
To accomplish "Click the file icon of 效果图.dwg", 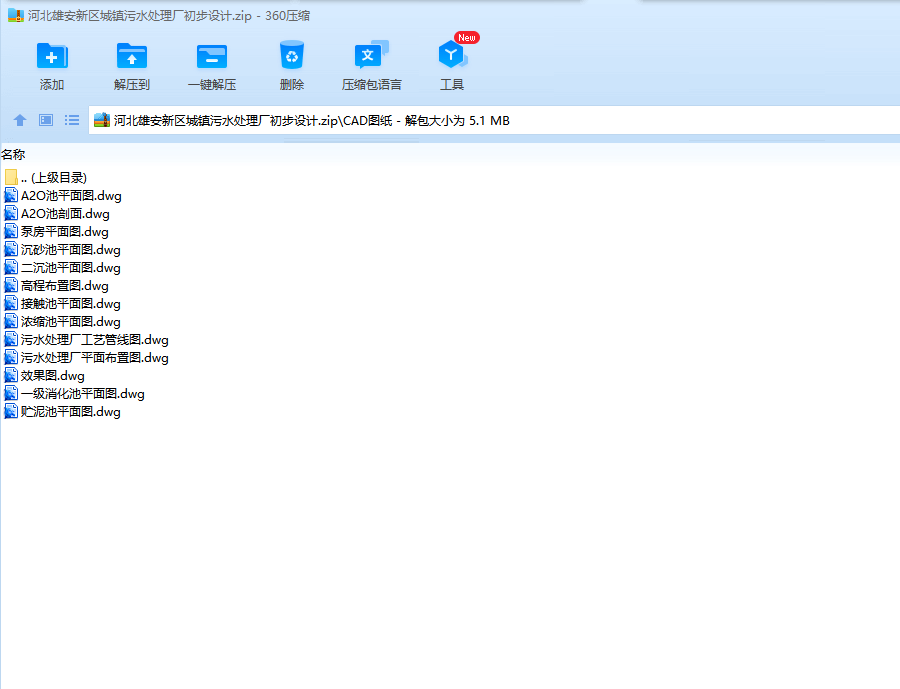I will pyautogui.click(x=11, y=376).
